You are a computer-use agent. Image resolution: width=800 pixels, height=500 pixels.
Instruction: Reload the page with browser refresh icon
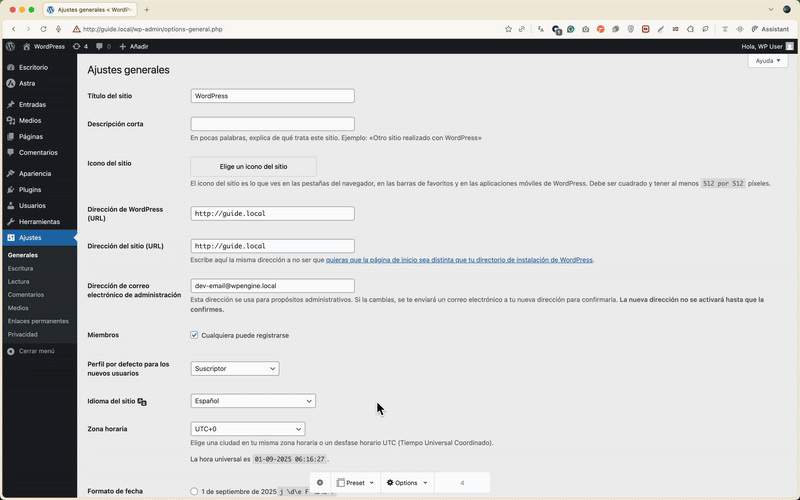(43, 29)
